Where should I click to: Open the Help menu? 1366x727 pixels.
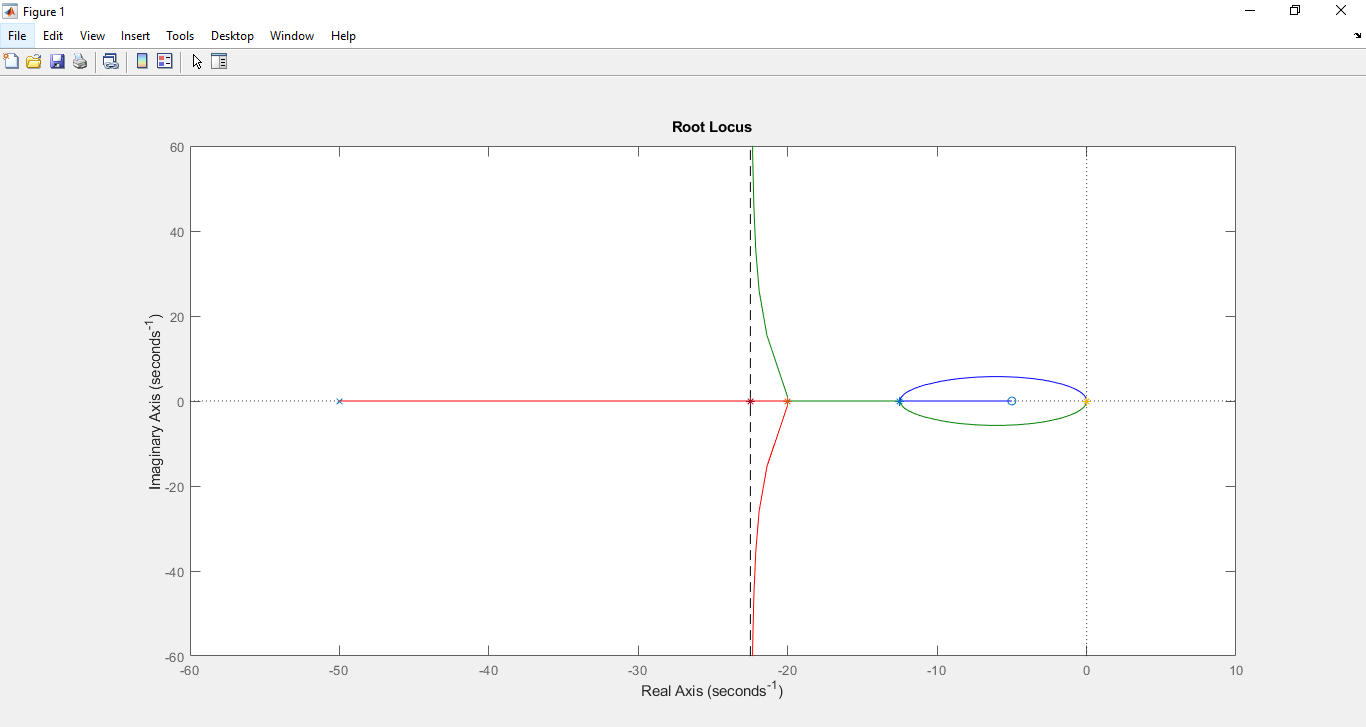343,36
